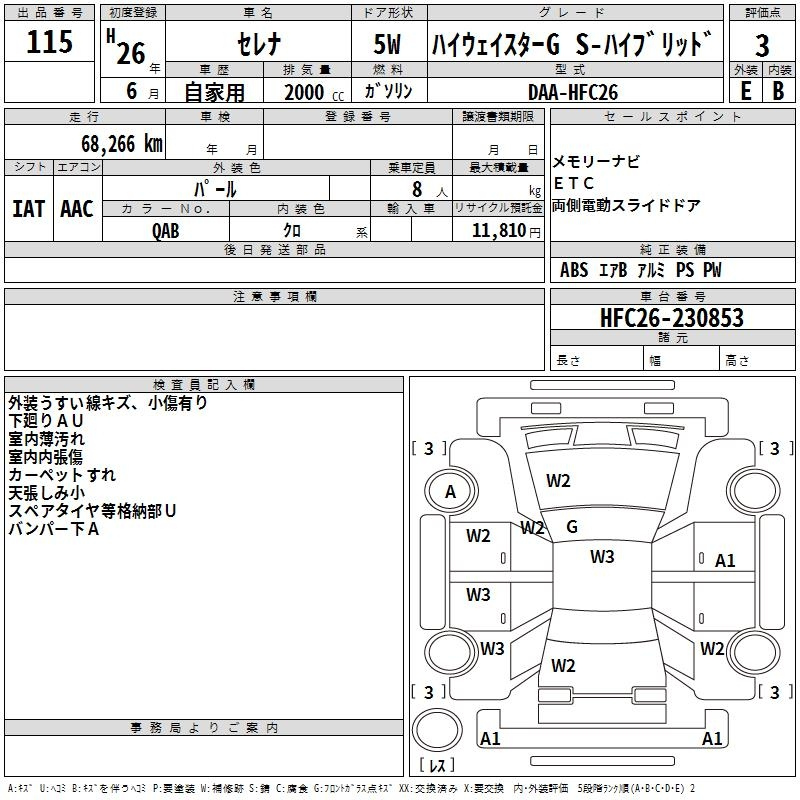Select hood damage mark W2
Screen dimensions: 800x800
tap(558, 481)
